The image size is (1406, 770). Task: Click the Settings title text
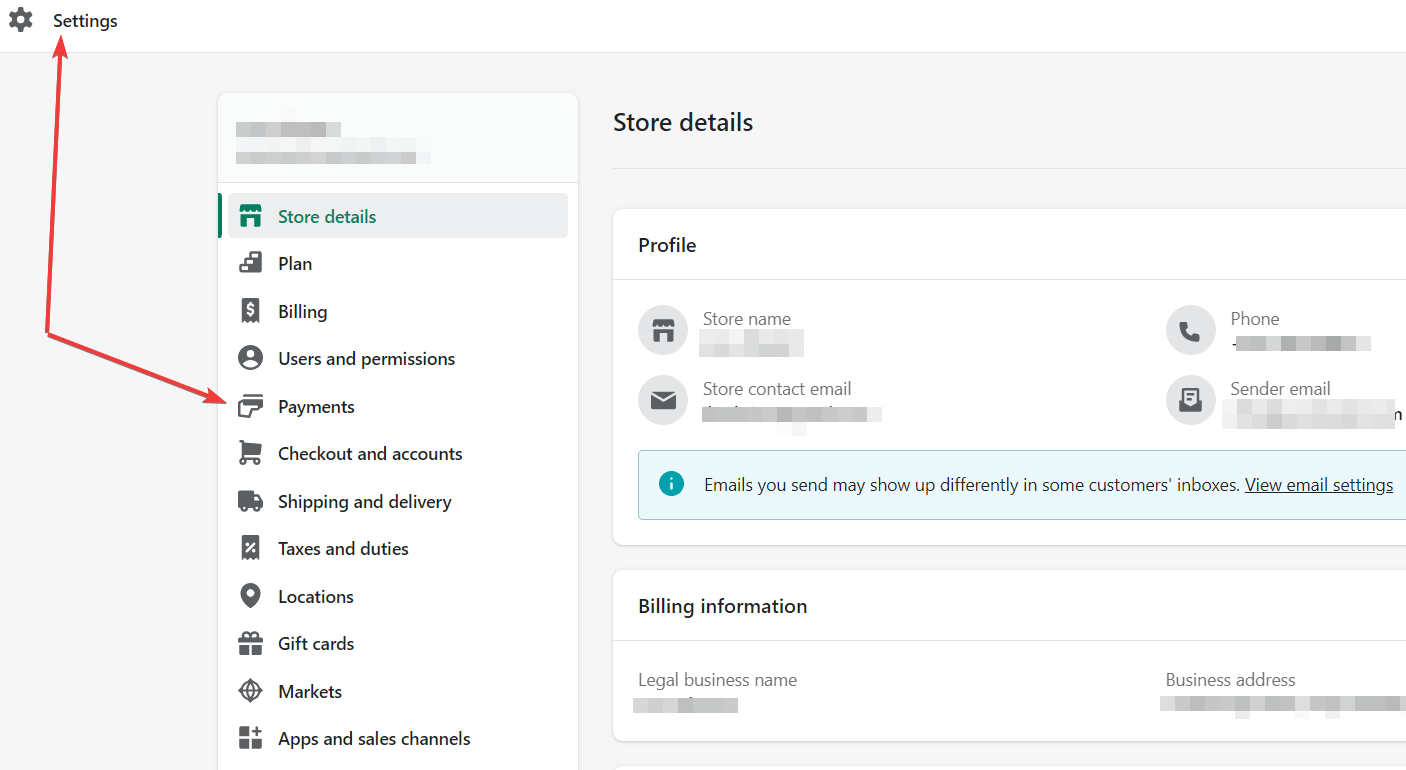pos(85,21)
